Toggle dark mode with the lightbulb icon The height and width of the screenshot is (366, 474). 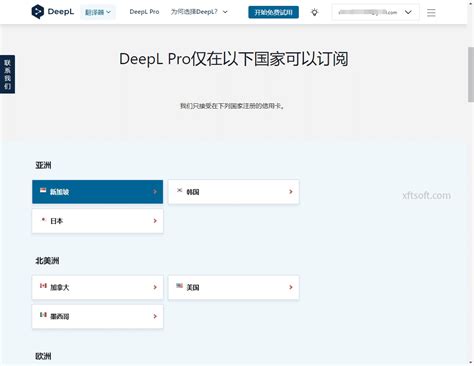tap(314, 13)
